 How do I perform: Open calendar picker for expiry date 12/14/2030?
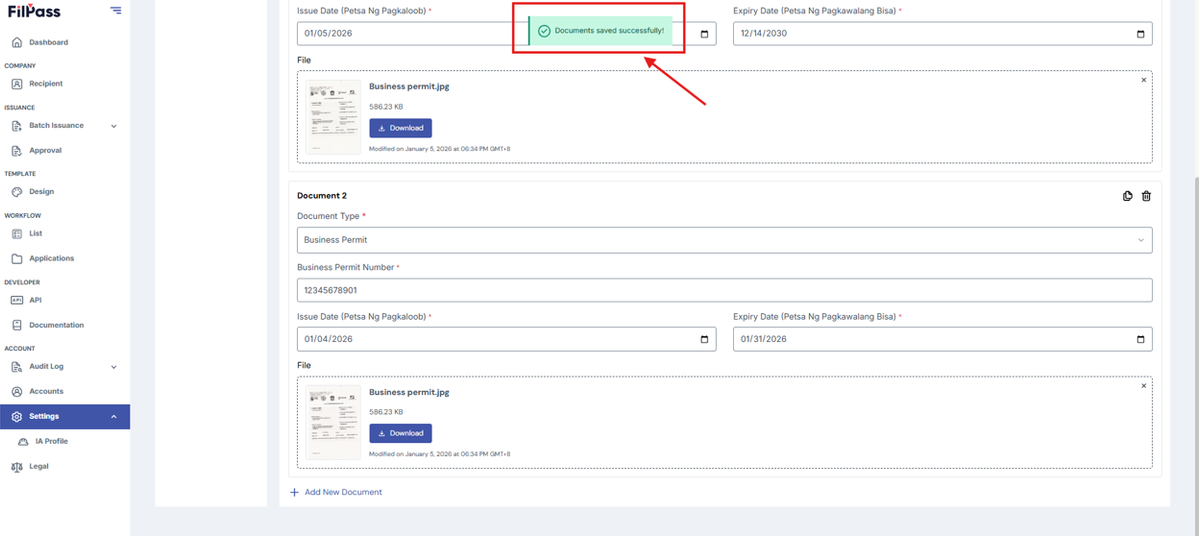1140,34
